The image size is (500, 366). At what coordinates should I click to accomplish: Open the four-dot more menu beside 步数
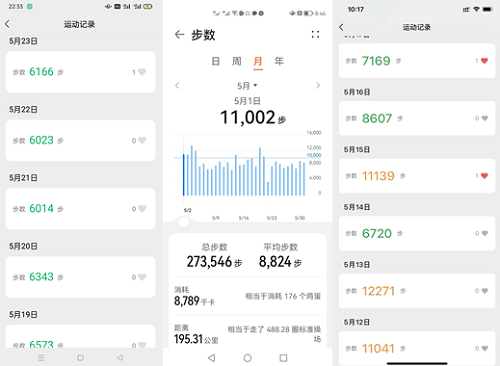click(x=315, y=34)
